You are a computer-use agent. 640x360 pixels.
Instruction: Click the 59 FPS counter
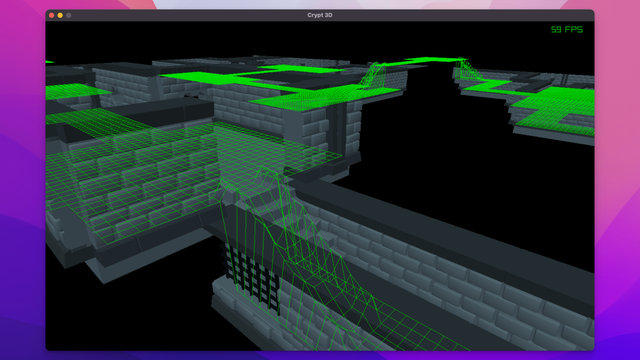click(x=567, y=29)
